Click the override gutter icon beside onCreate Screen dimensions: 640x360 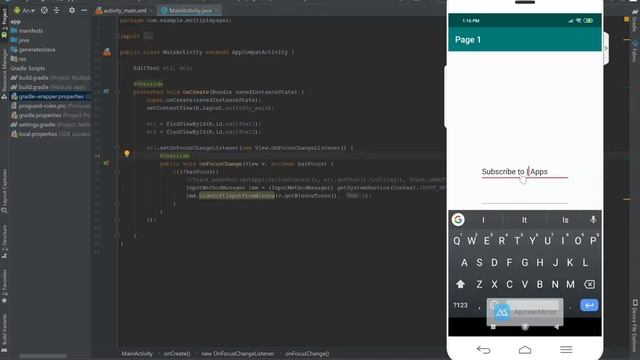tap(106, 92)
